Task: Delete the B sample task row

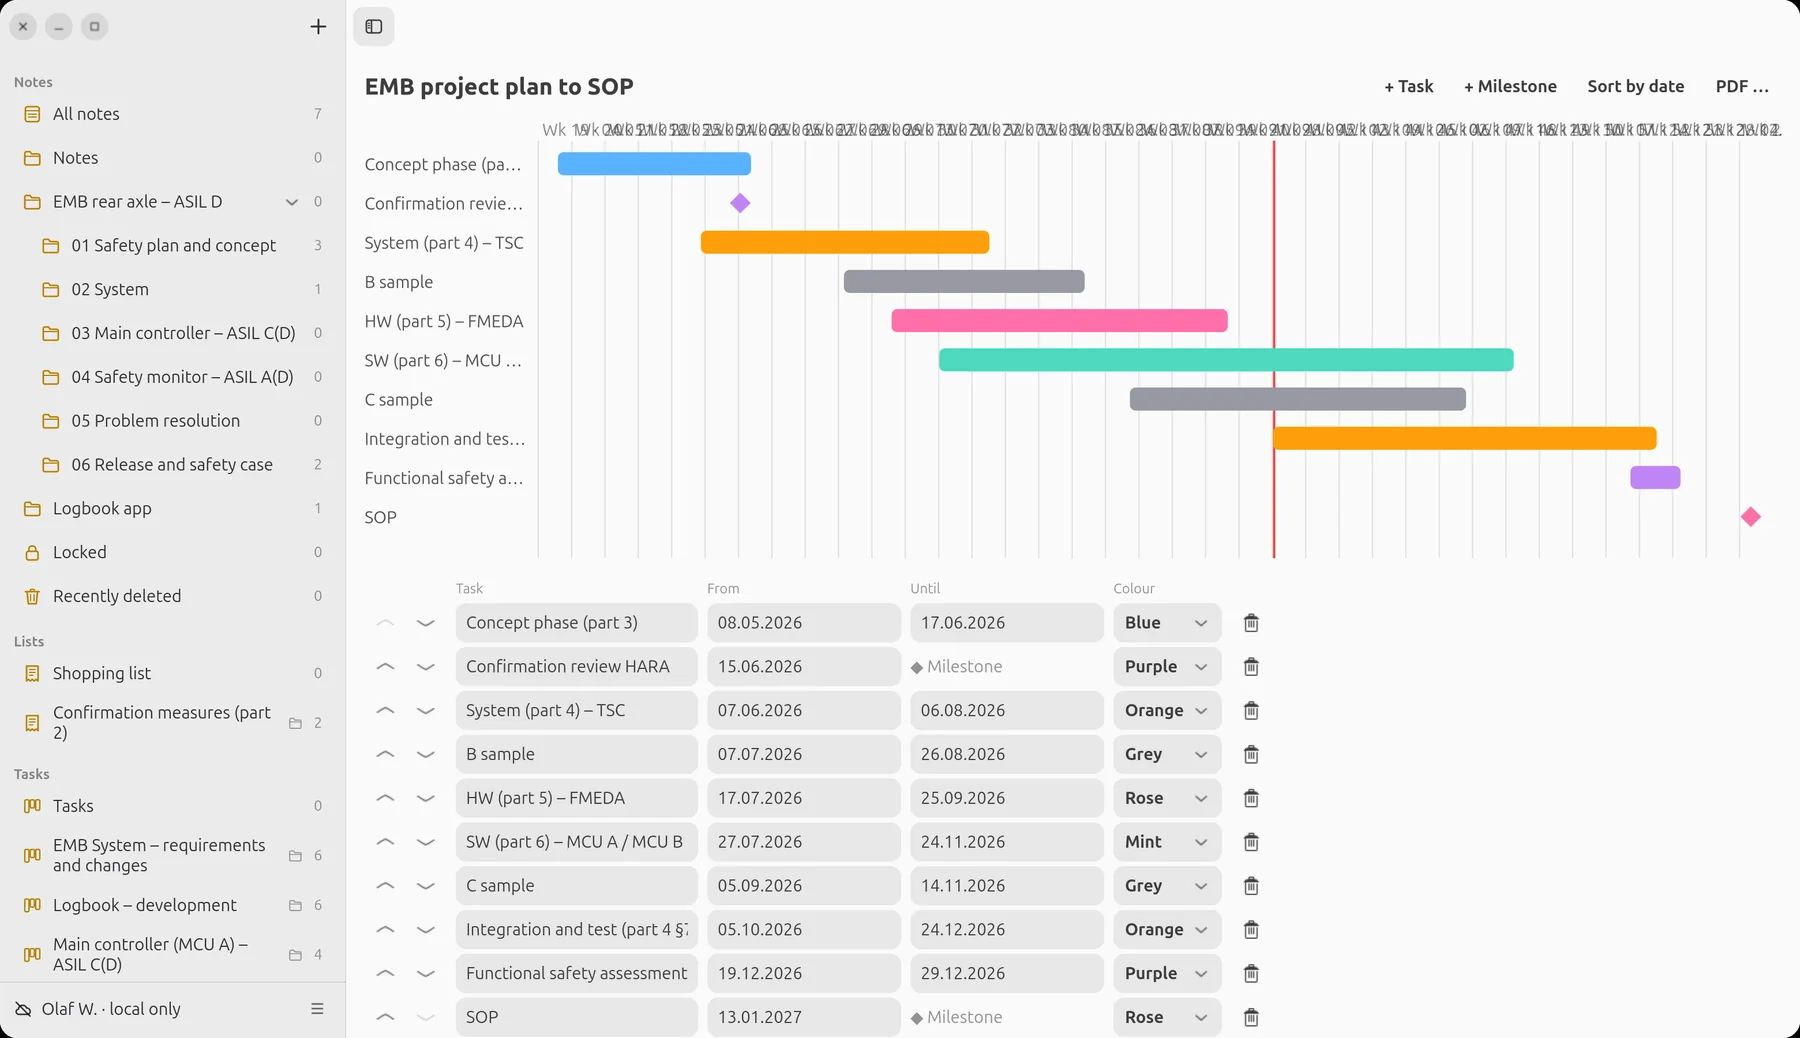Action: [1251, 755]
